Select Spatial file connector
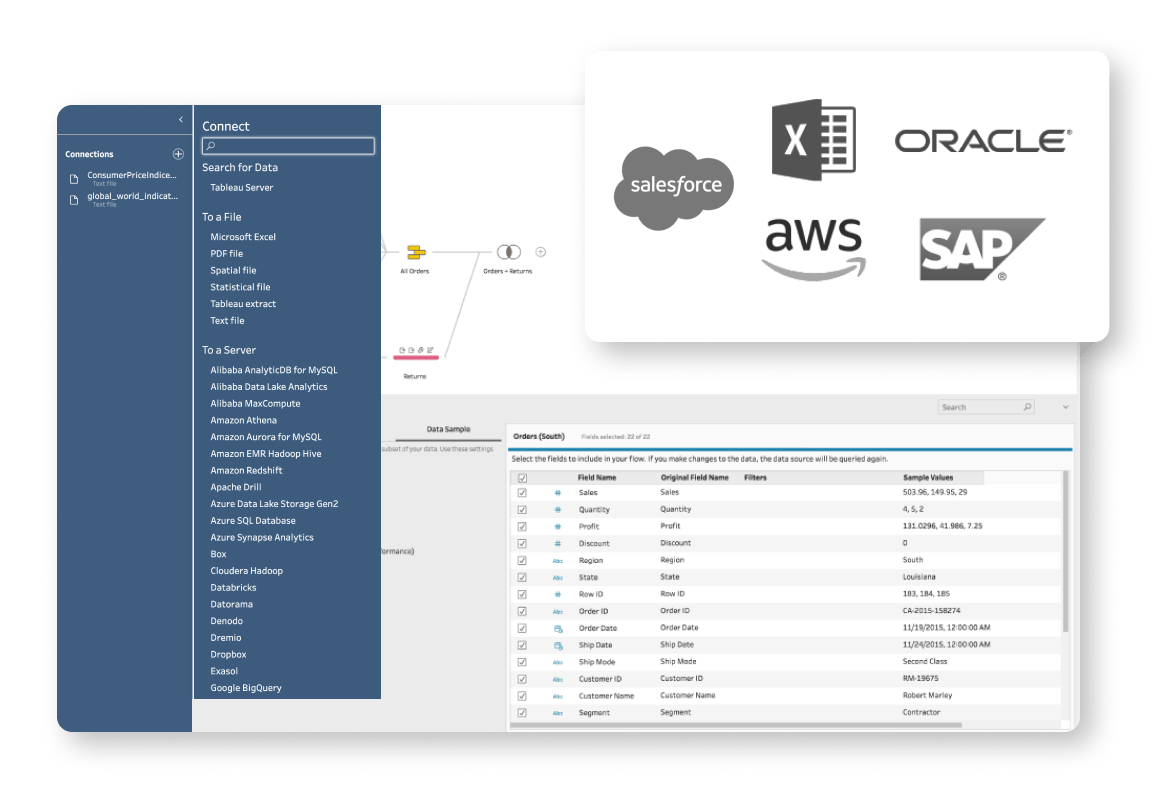The width and height of the screenshot is (1170, 801). click(x=234, y=270)
